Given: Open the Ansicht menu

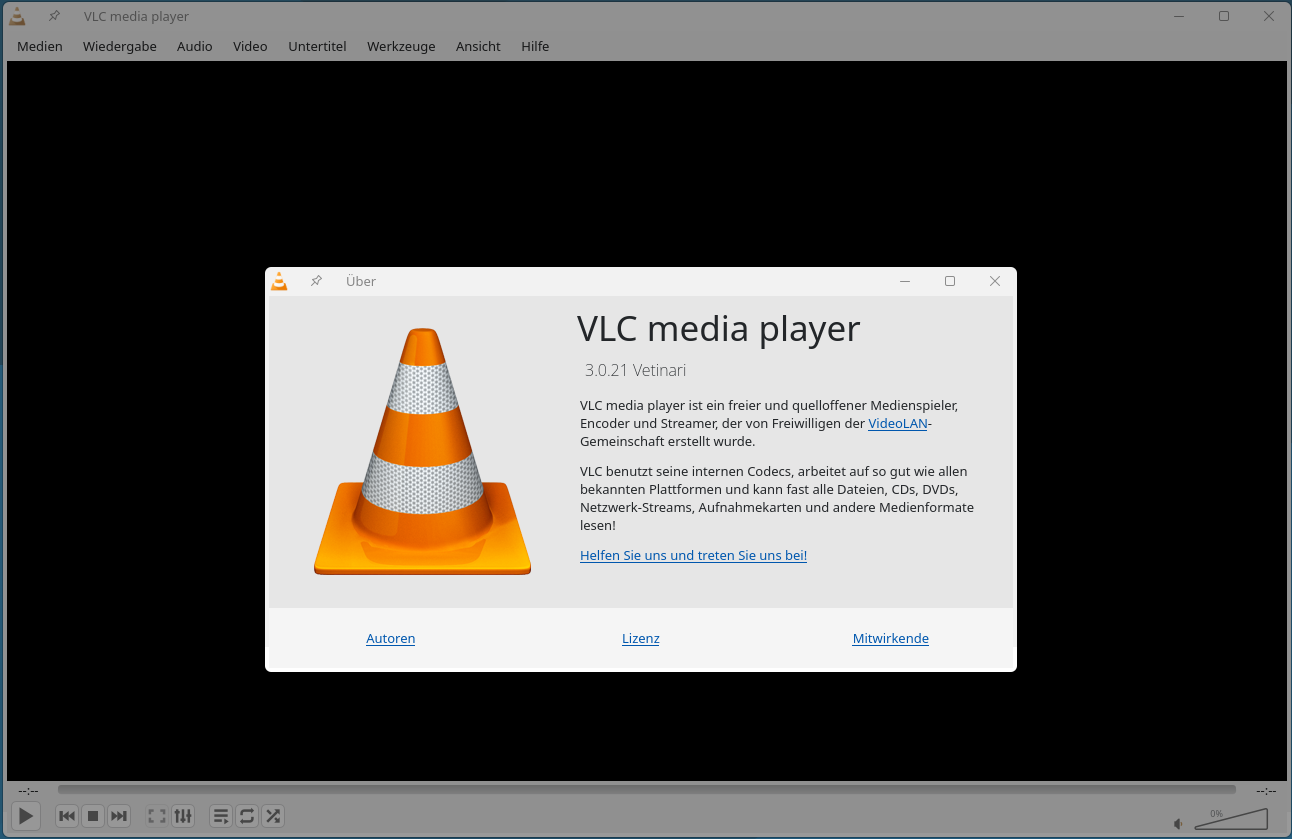Looking at the screenshot, I should tap(478, 46).
